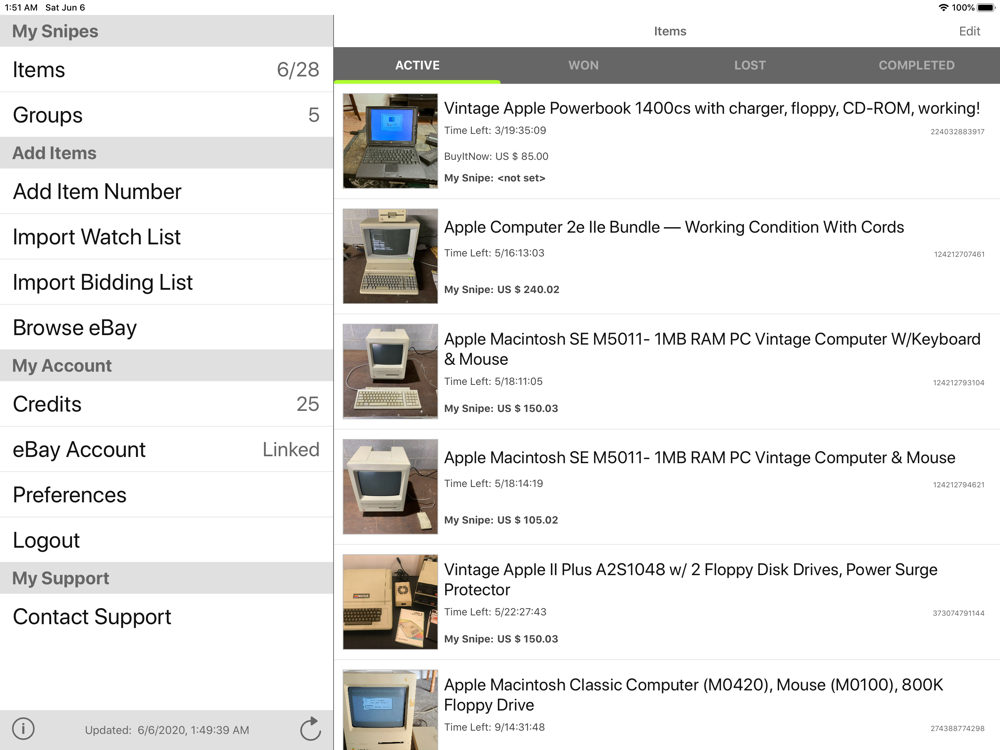The height and width of the screenshot is (750, 1000).
Task: Open the Apple 2e IIe Bundle thumbnail
Action: [x=390, y=256]
